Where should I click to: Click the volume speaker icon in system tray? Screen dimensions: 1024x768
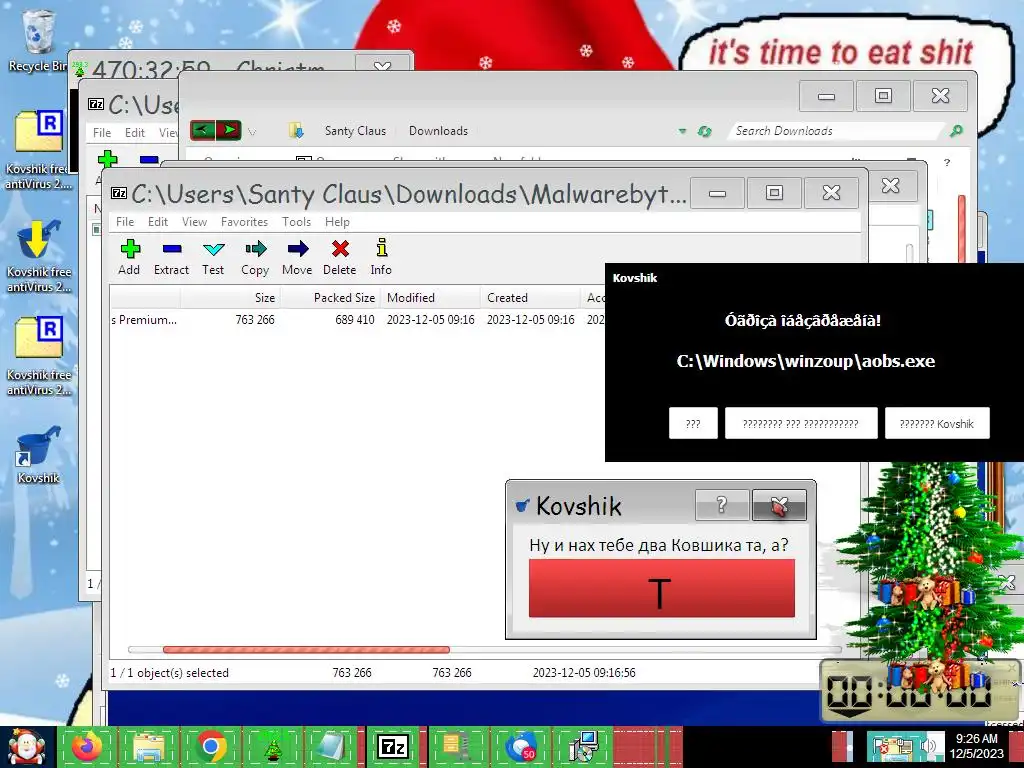pos(927,746)
